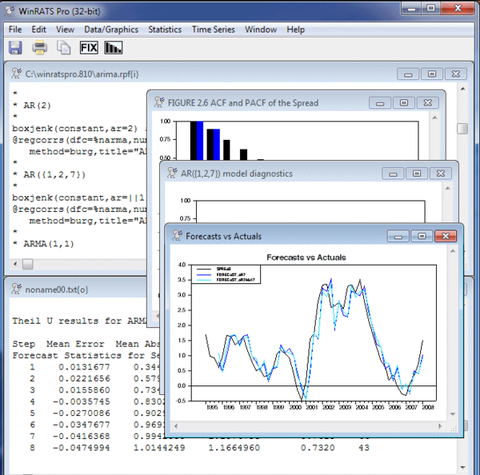Open the Help menu
The height and width of the screenshot is (475, 480).
(296, 29)
